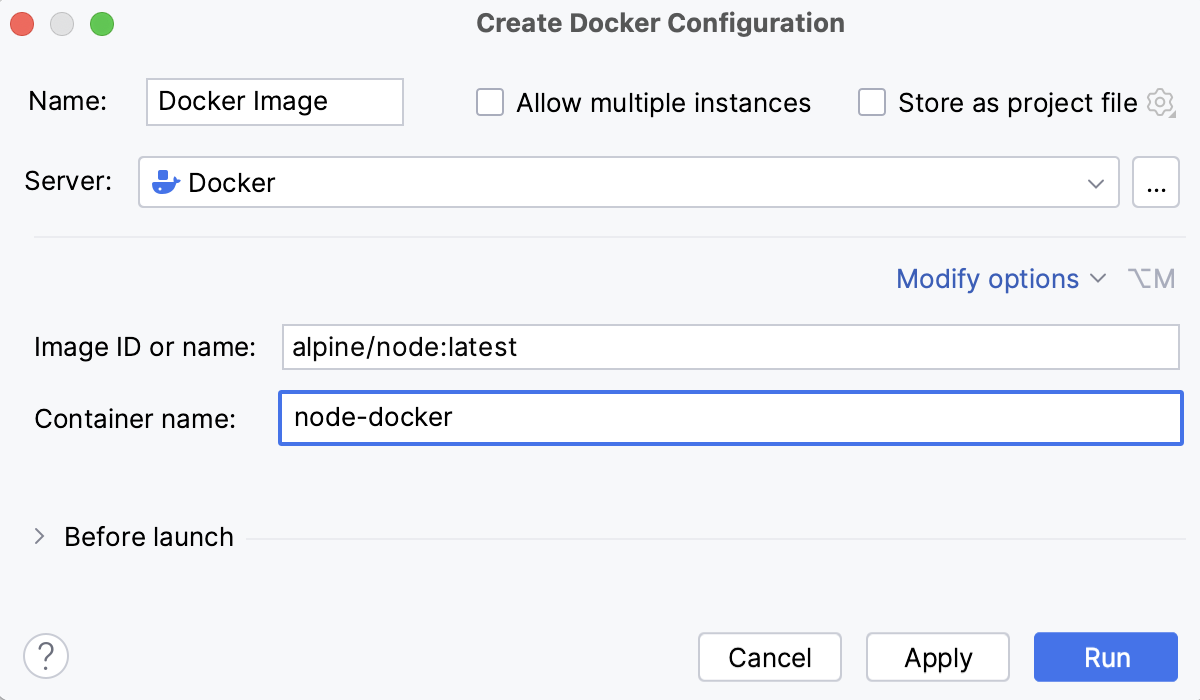Open the Modify options chevron menu
The height and width of the screenshot is (700, 1200).
click(1098, 279)
